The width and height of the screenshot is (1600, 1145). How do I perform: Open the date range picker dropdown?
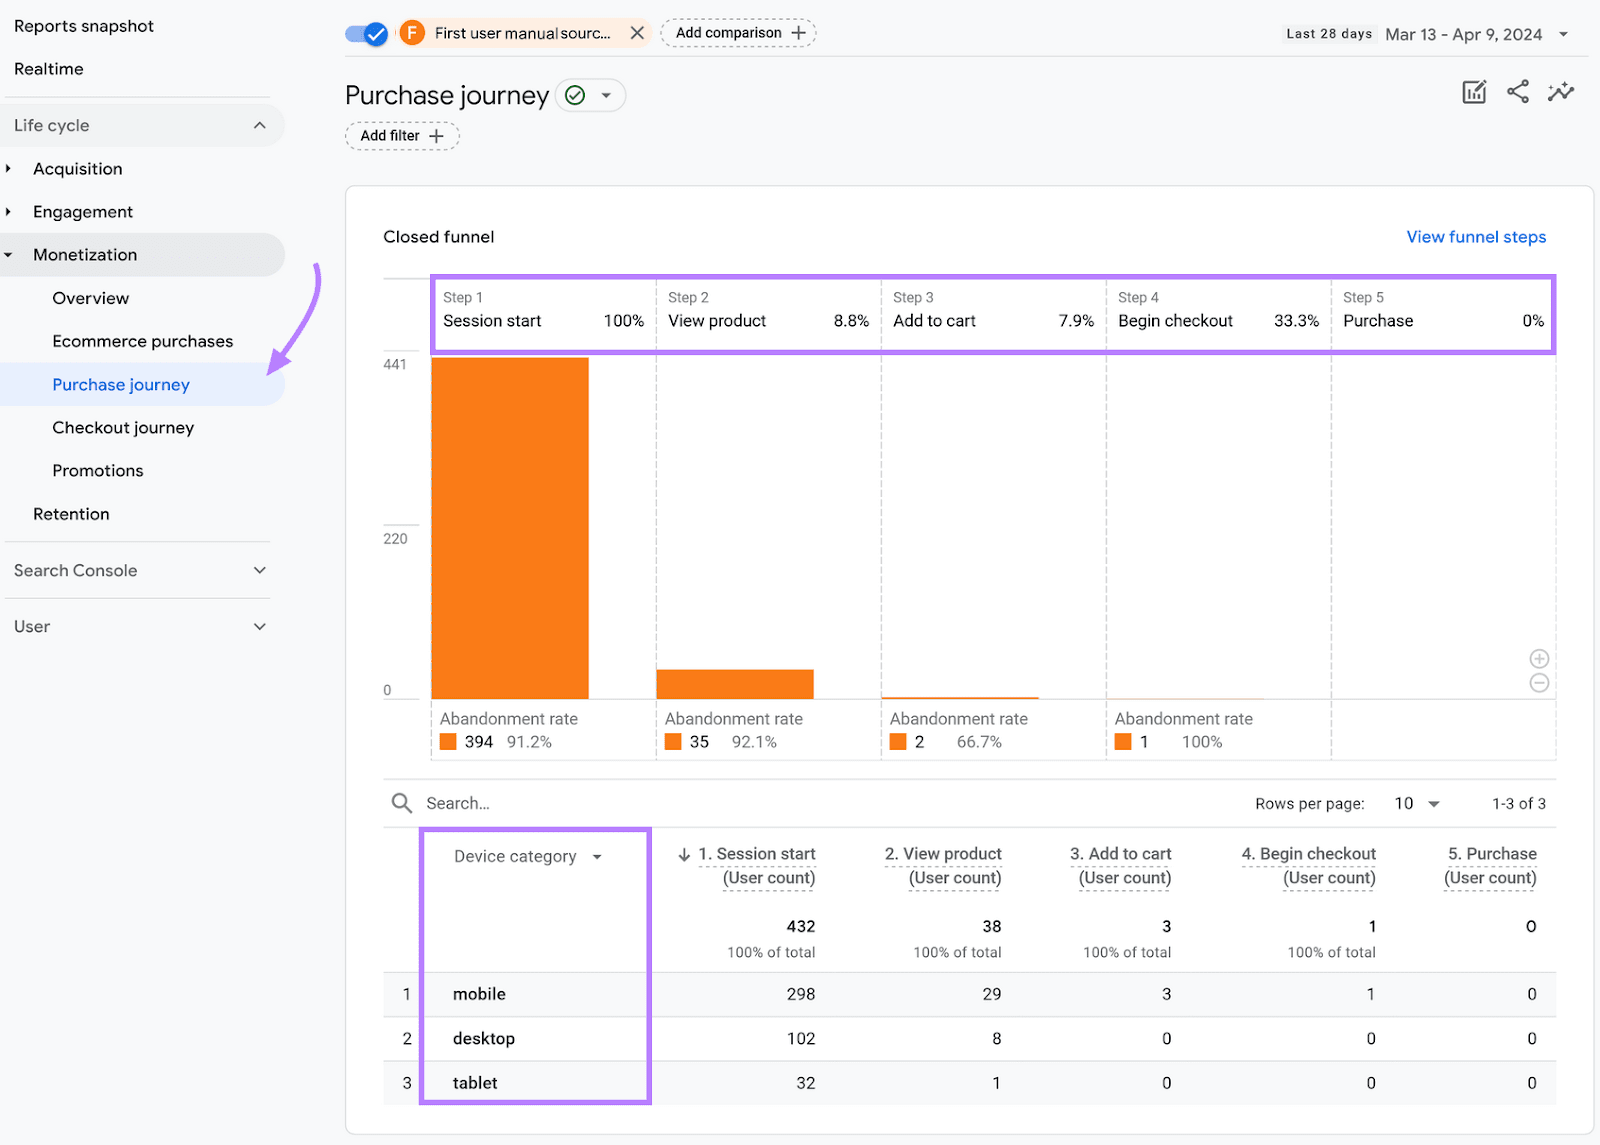(x=1563, y=34)
